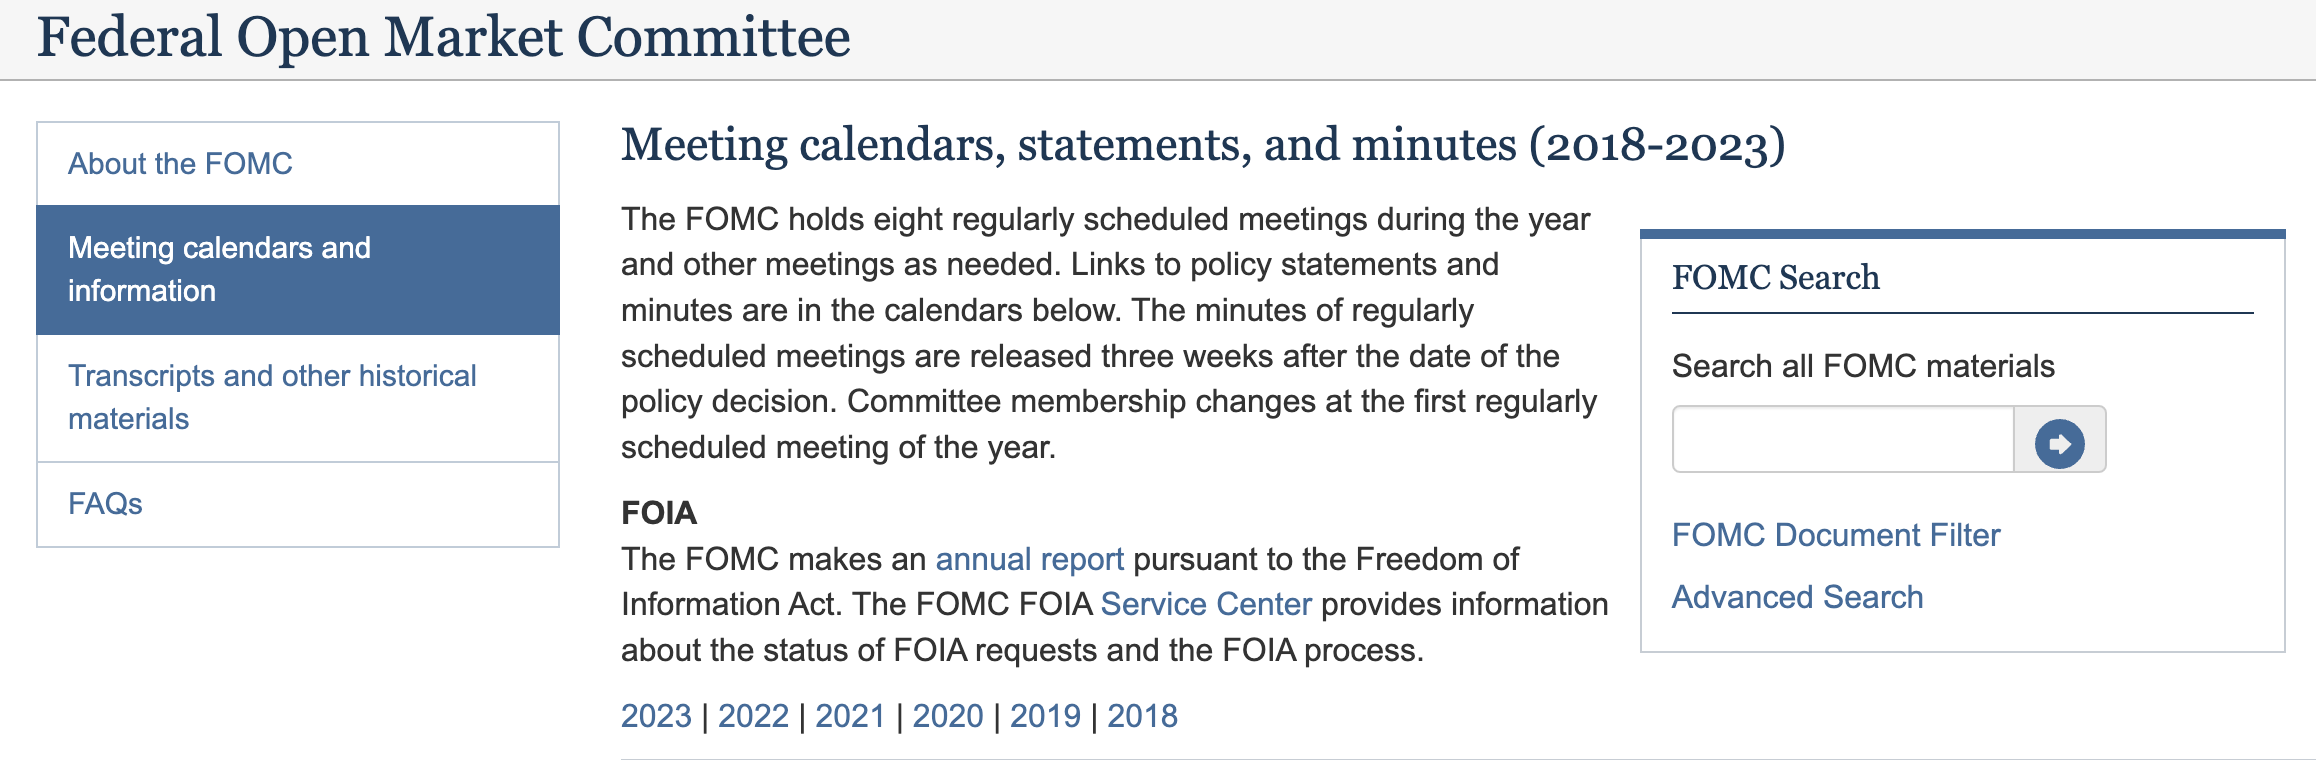Jump to the 2018 calendar
The image size is (2316, 760).
pyautogui.click(x=1142, y=716)
